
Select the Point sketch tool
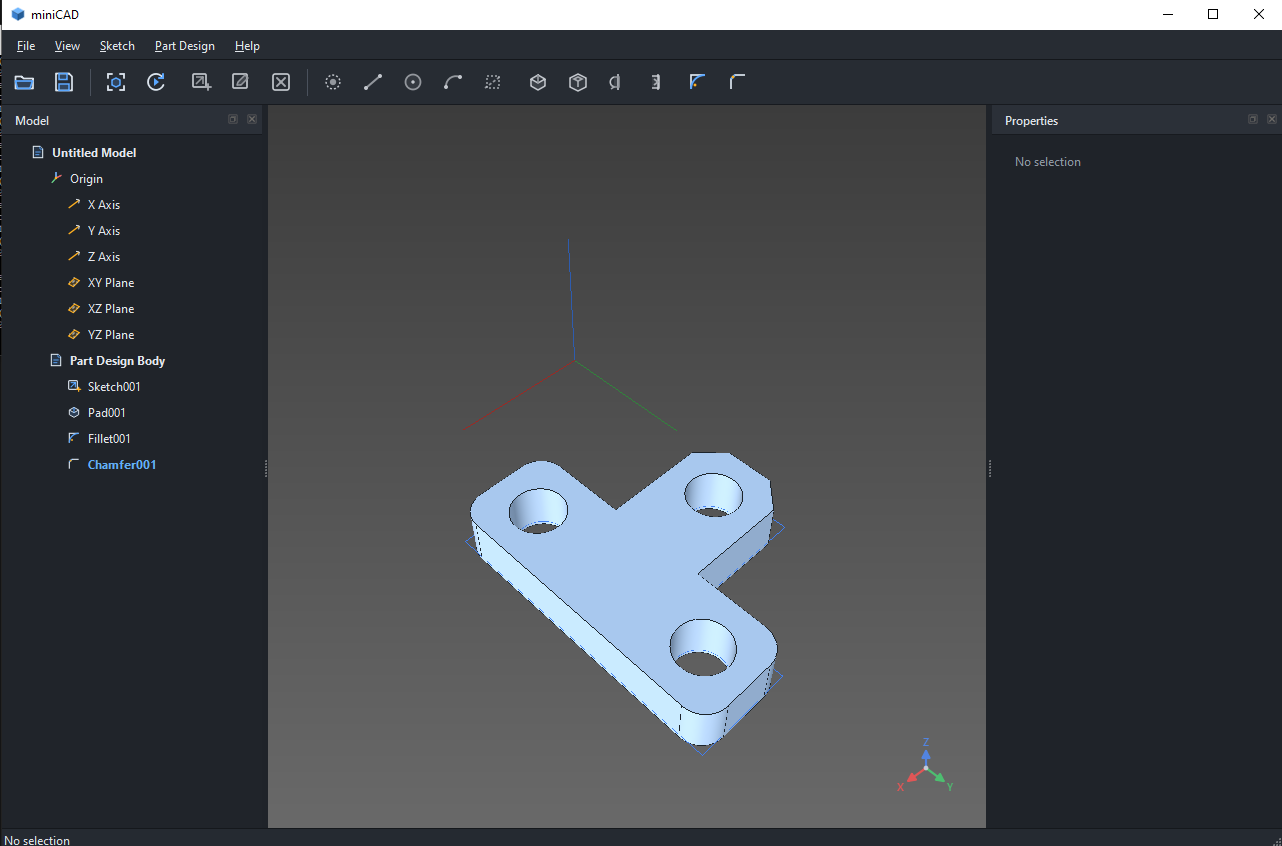(x=333, y=82)
